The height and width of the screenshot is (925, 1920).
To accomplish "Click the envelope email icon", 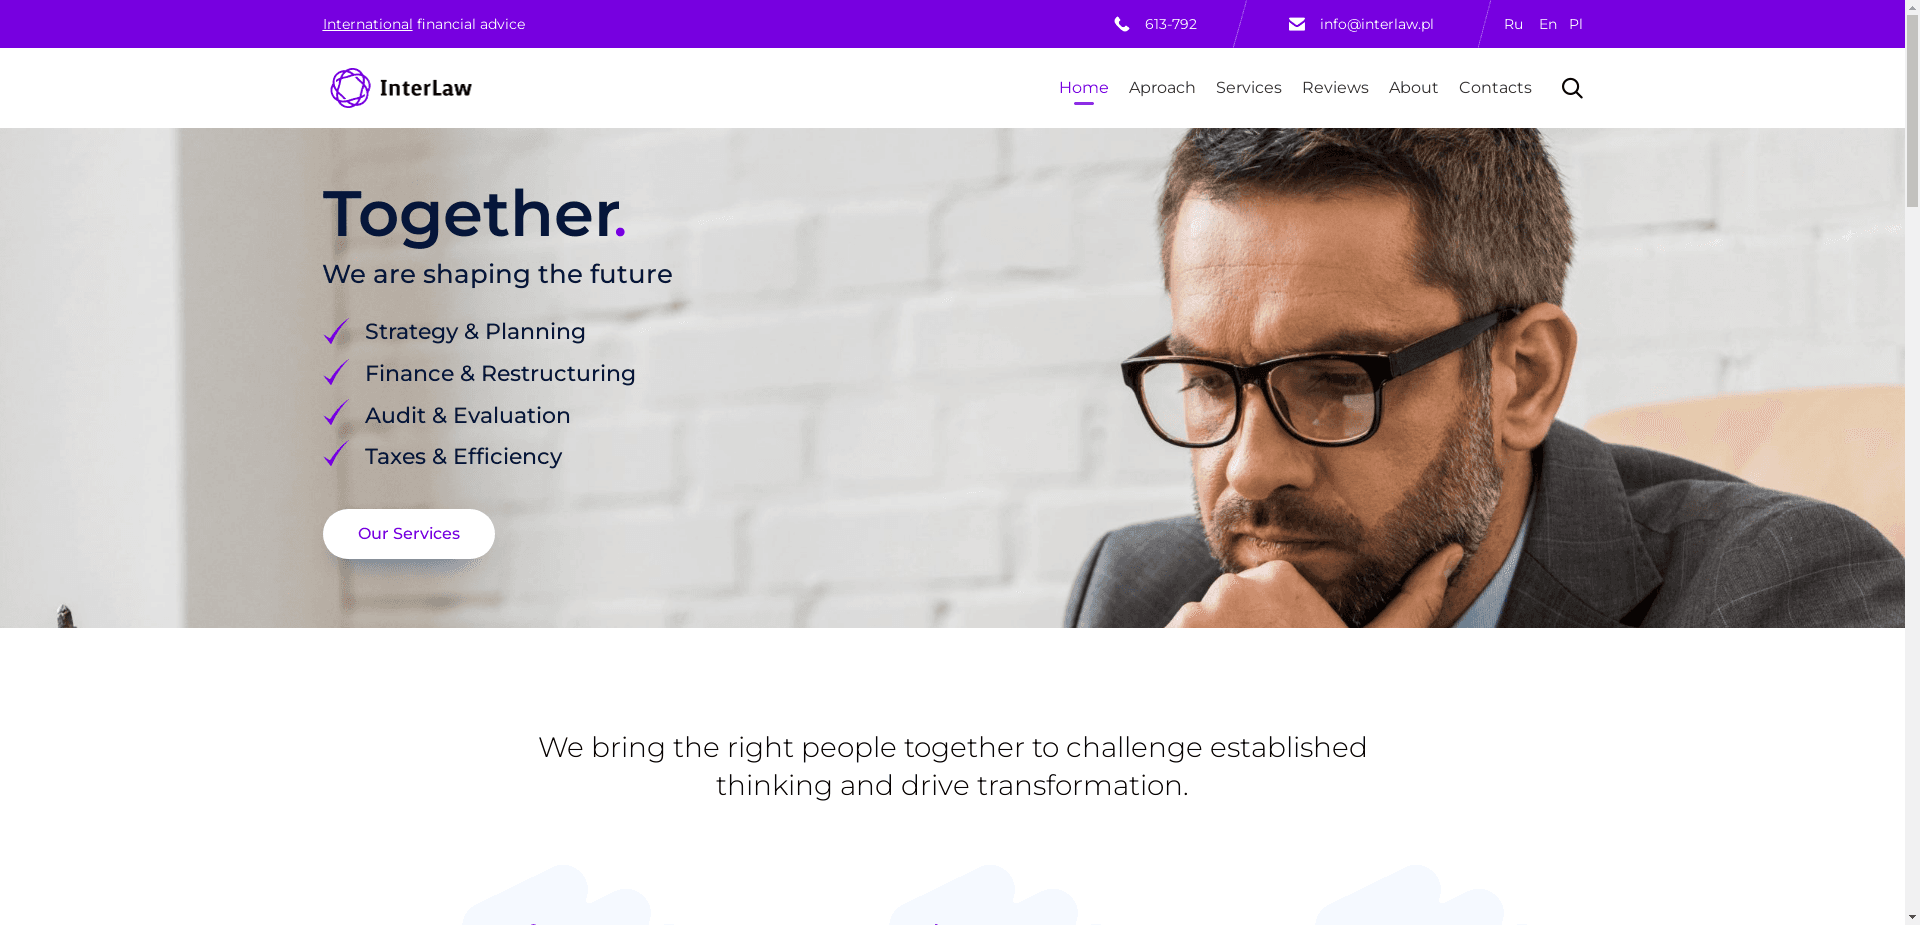I will tap(1297, 24).
